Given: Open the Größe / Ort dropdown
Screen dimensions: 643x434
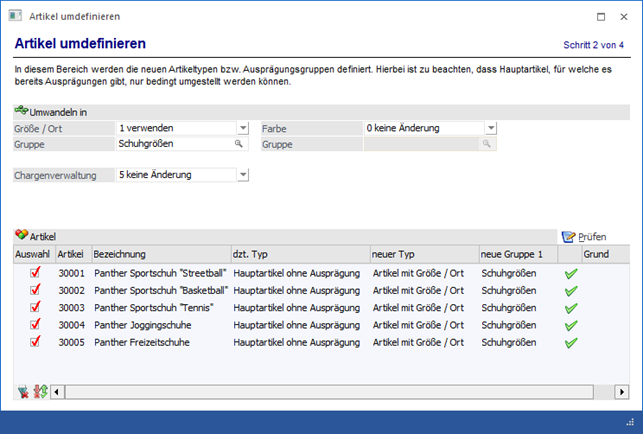Looking at the screenshot, I should pyautogui.click(x=243, y=128).
